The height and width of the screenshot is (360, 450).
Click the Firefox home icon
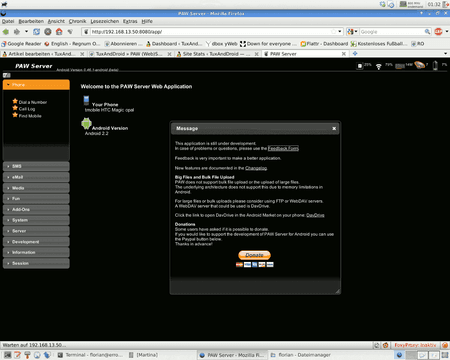(59, 32)
